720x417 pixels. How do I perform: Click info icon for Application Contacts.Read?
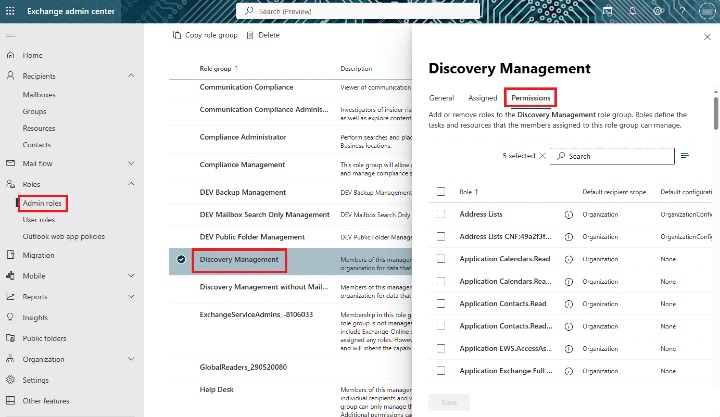point(569,303)
